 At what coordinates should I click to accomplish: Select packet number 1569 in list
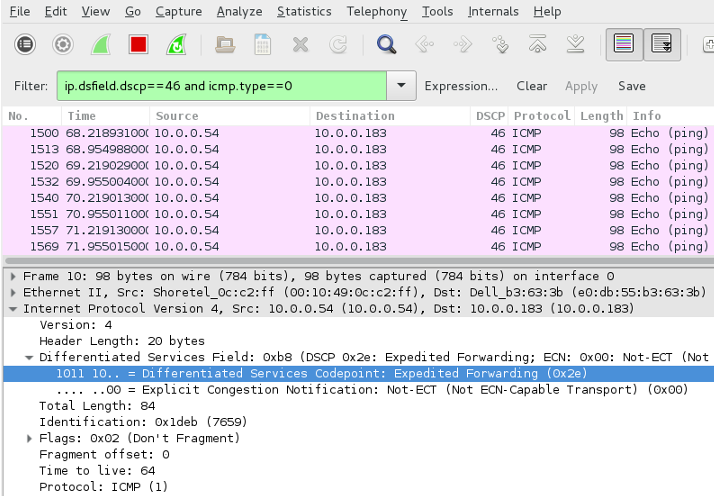click(358, 246)
